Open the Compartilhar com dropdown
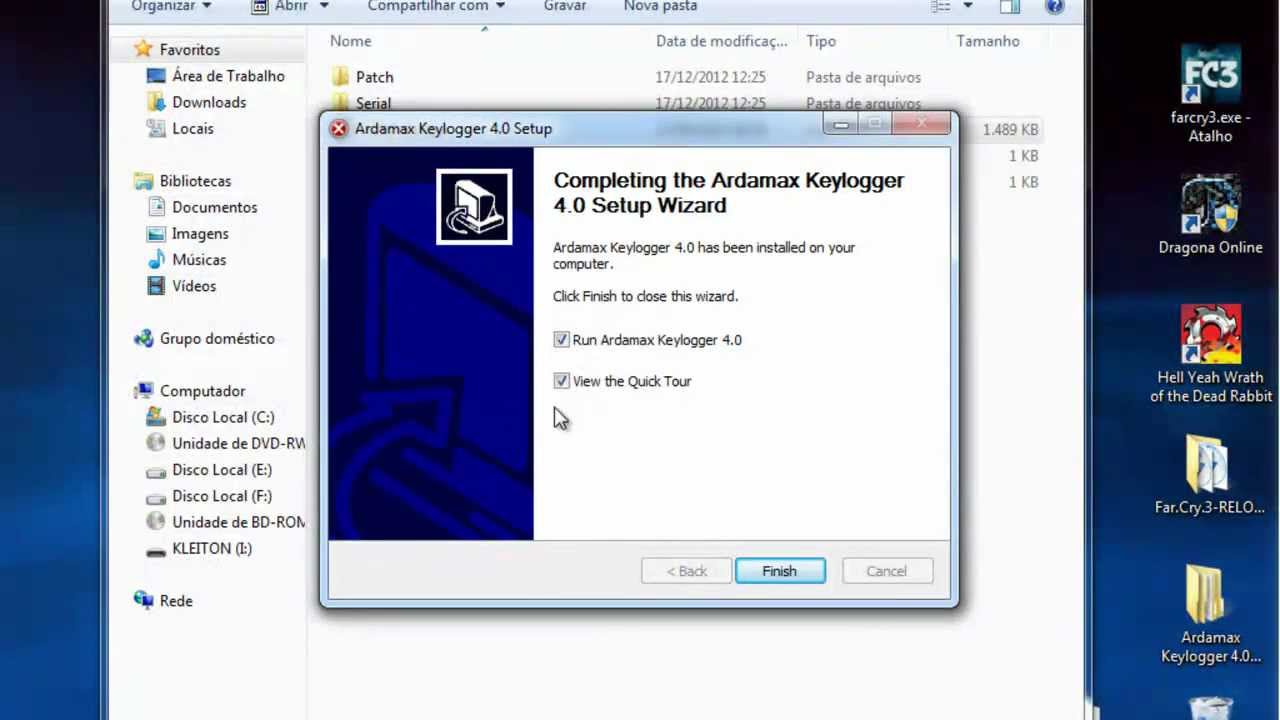 point(436,6)
